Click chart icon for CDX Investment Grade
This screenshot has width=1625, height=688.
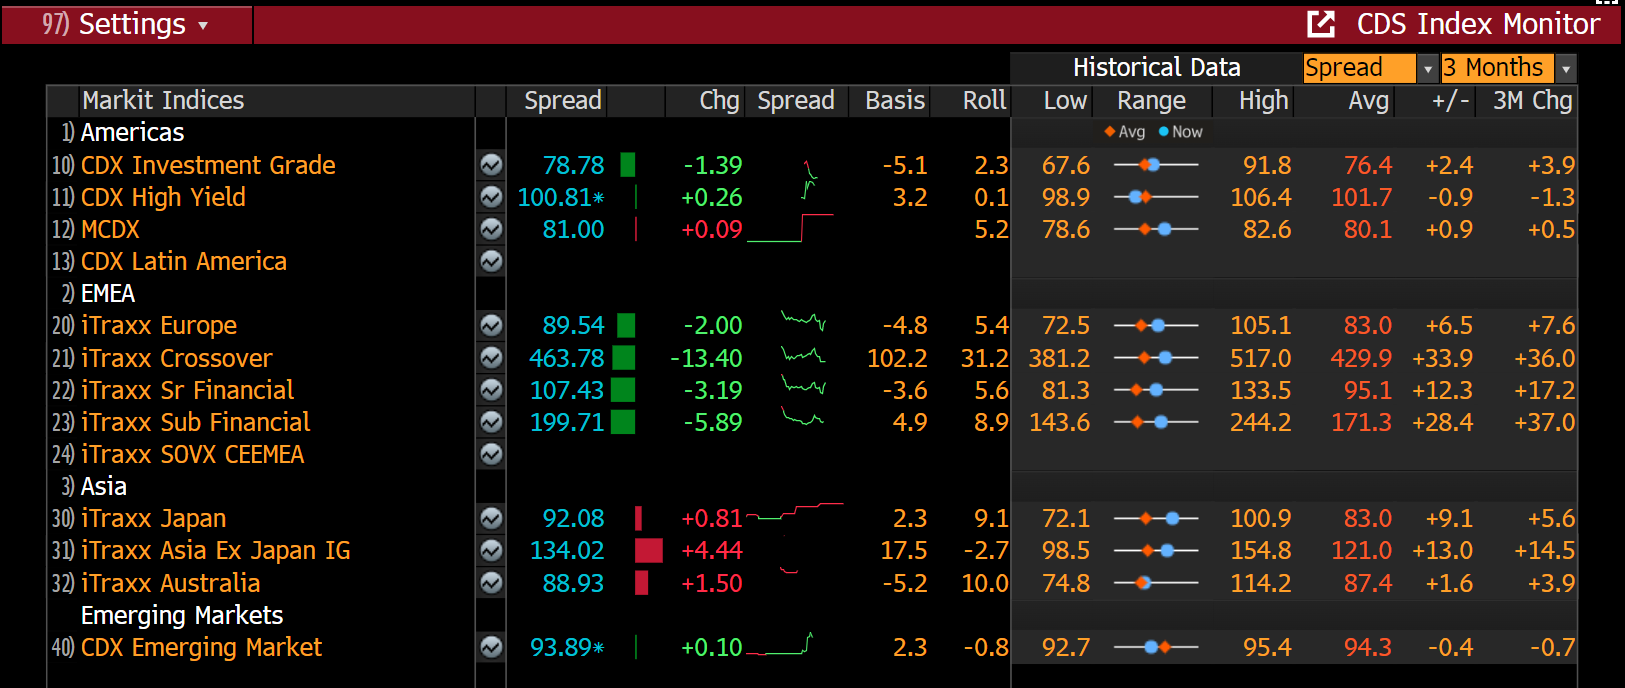pyautogui.click(x=491, y=165)
